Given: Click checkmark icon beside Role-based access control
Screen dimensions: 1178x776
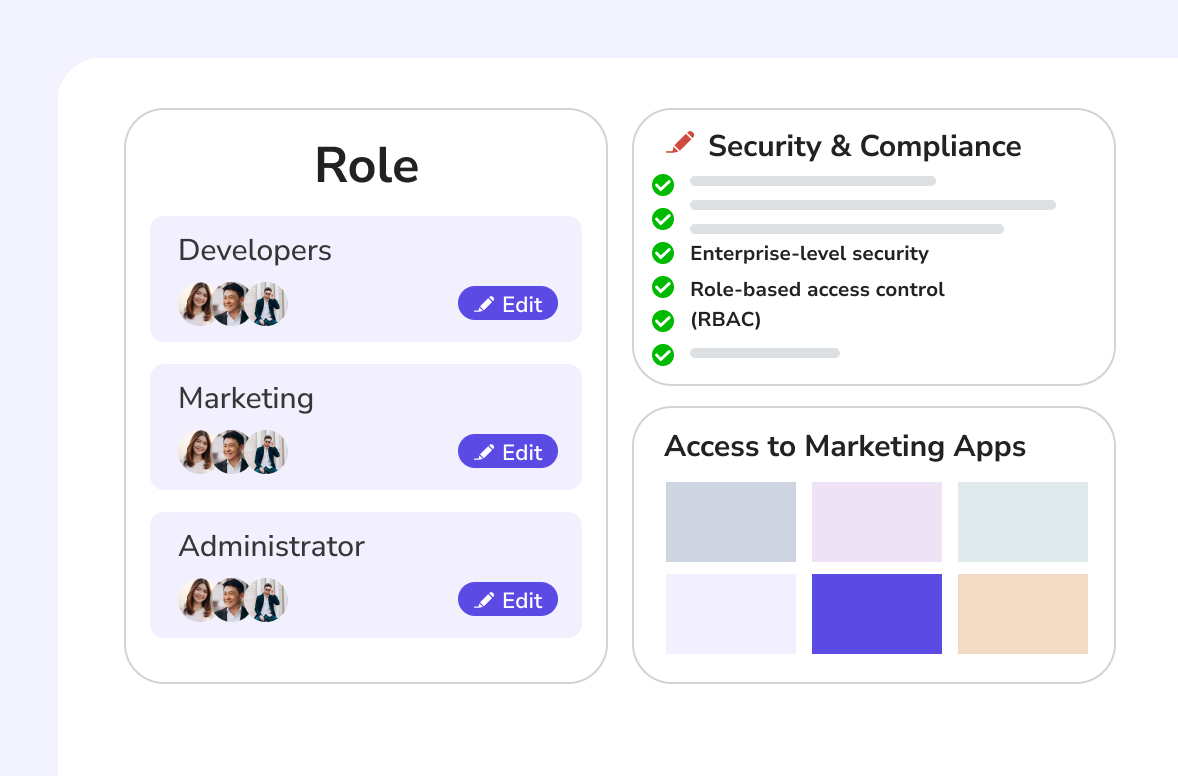Looking at the screenshot, I should (662, 287).
